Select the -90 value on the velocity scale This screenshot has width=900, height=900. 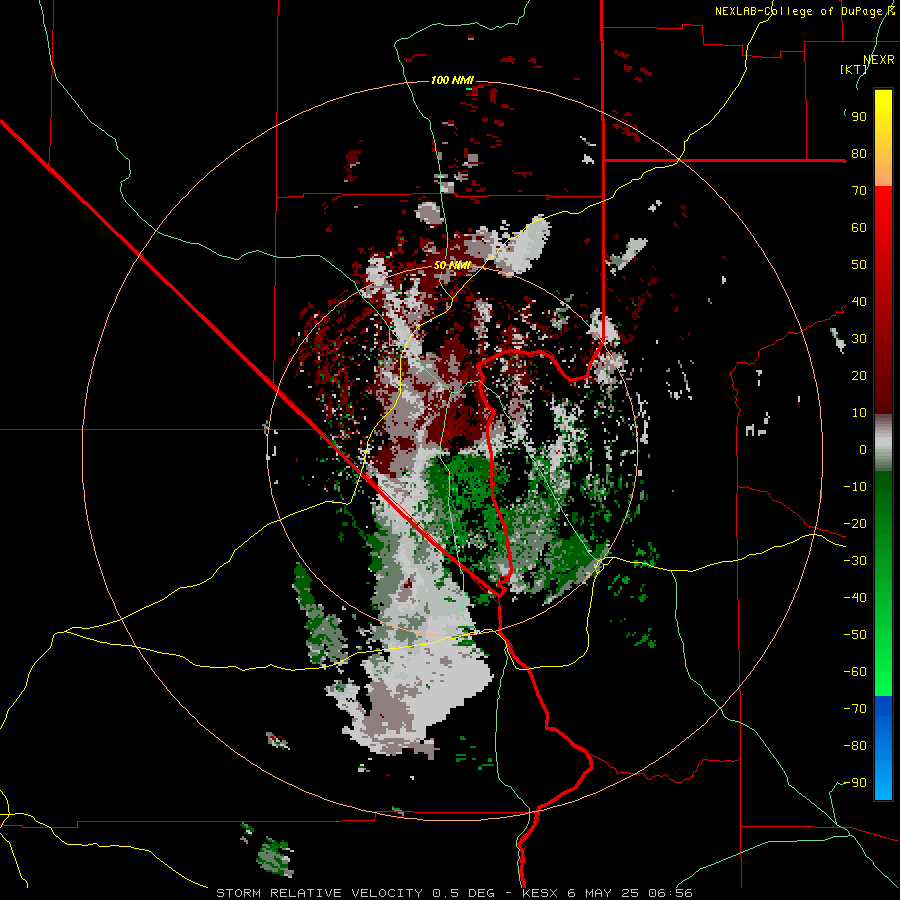click(855, 783)
